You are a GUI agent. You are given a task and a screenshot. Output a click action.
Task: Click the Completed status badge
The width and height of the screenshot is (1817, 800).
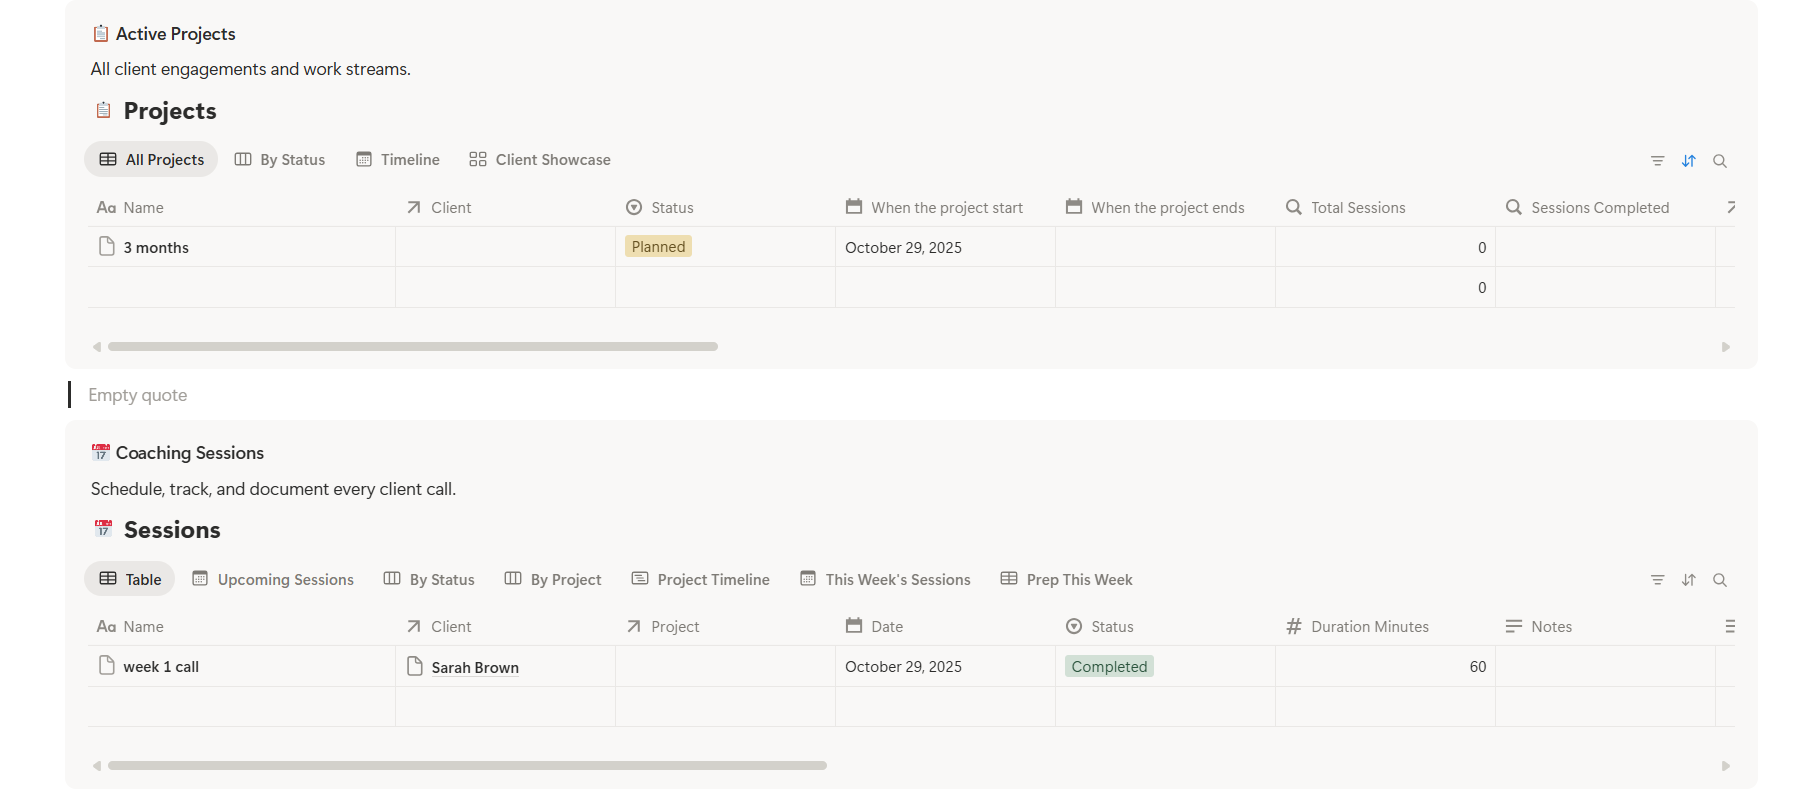[1109, 667]
